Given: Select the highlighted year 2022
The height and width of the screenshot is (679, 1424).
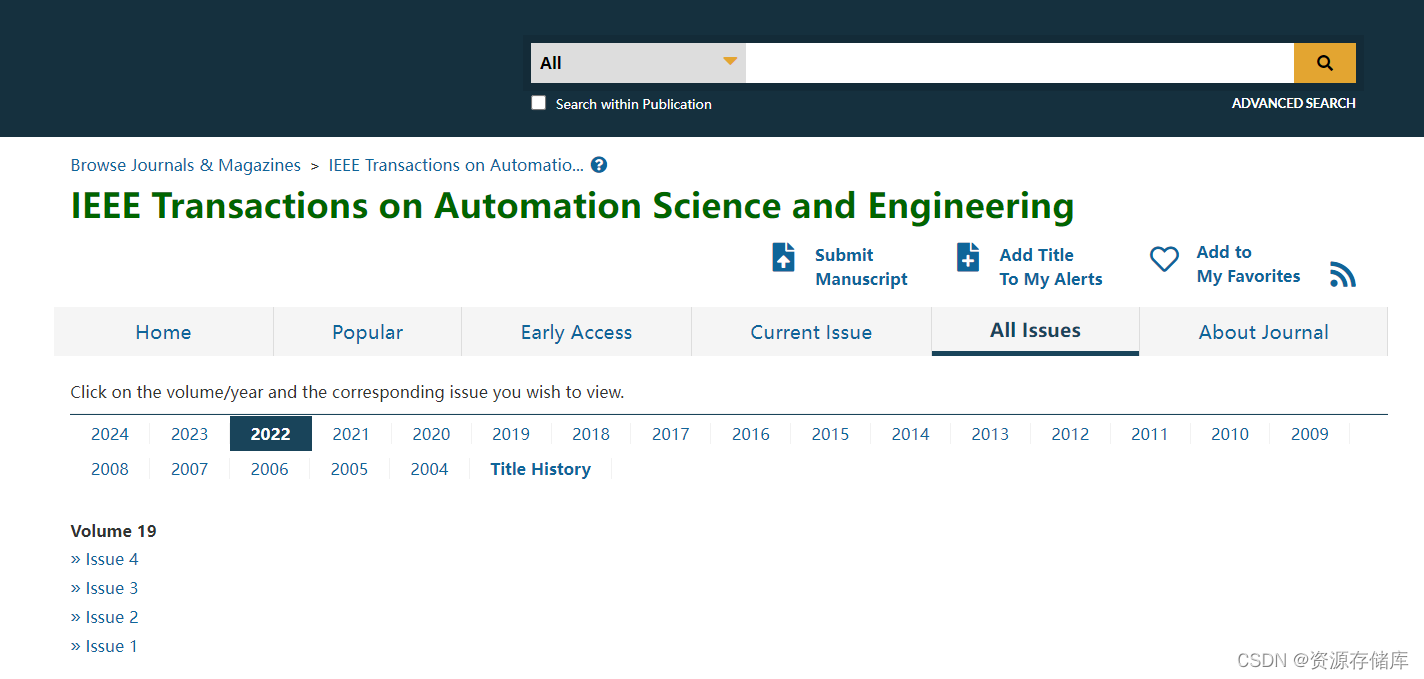Looking at the screenshot, I should click(x=271, y=434).
